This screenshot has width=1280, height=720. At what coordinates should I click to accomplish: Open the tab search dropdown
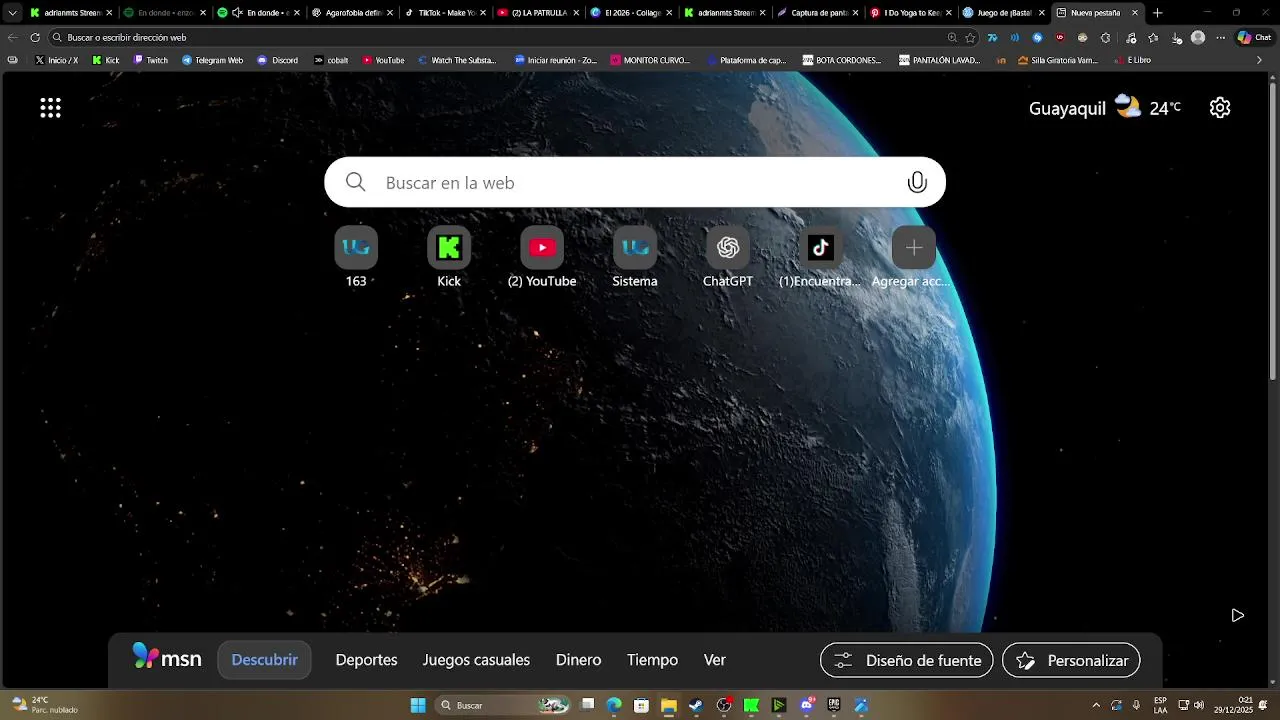12,13
